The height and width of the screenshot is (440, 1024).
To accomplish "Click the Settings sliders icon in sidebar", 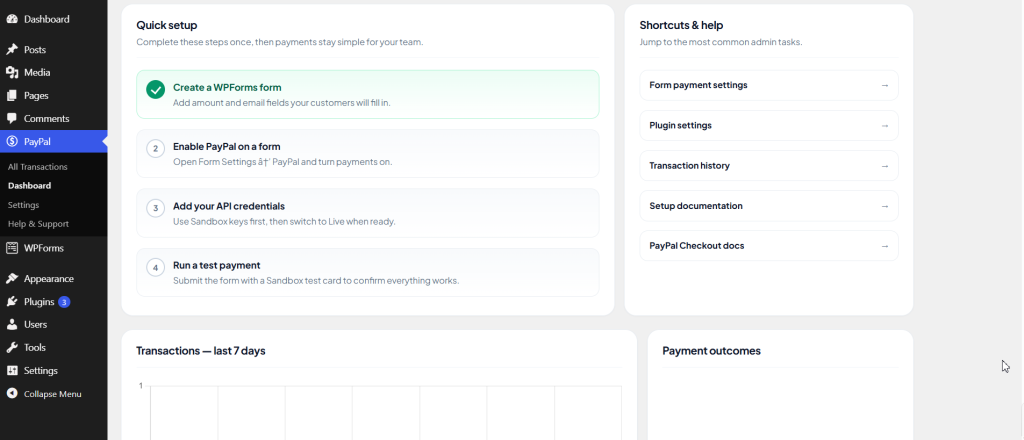I will click(12, 371).
